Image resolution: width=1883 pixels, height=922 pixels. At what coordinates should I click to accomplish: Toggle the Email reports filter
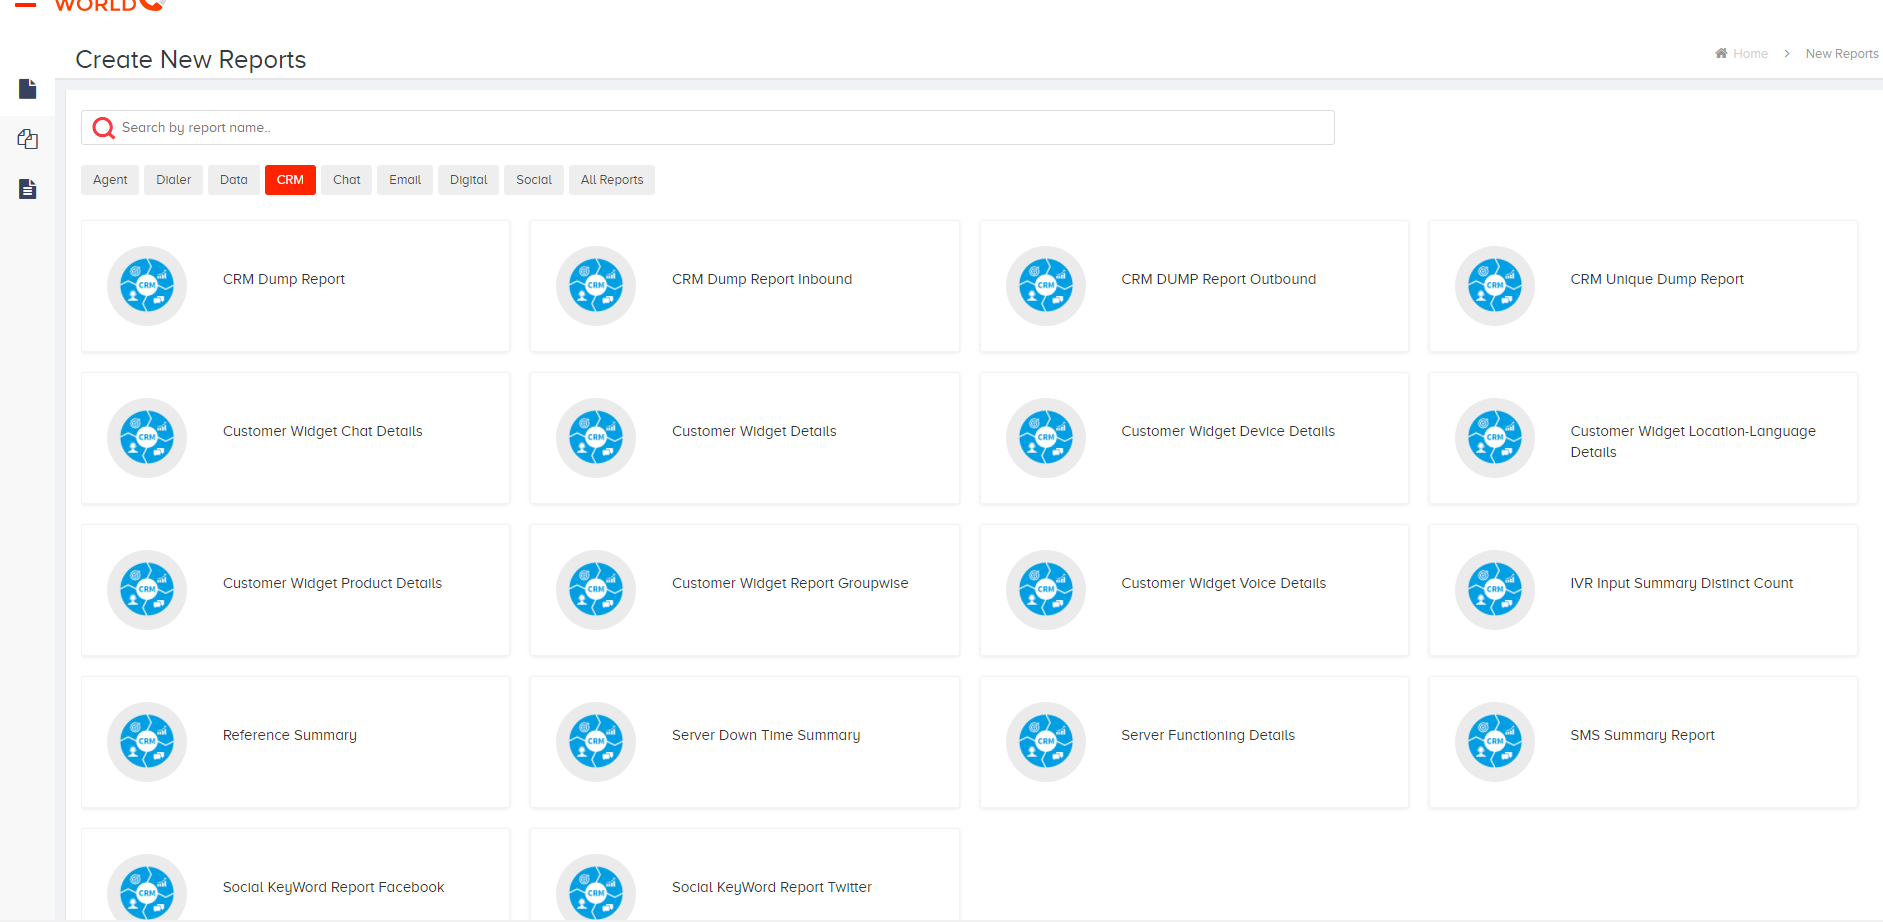[404, 180]
